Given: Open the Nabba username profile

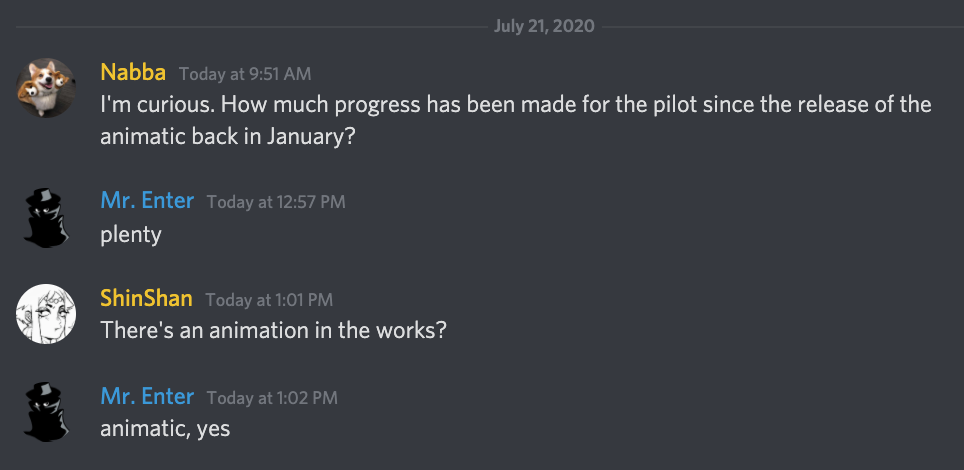Looking at the screenshot, I should (x=133, y=73).
